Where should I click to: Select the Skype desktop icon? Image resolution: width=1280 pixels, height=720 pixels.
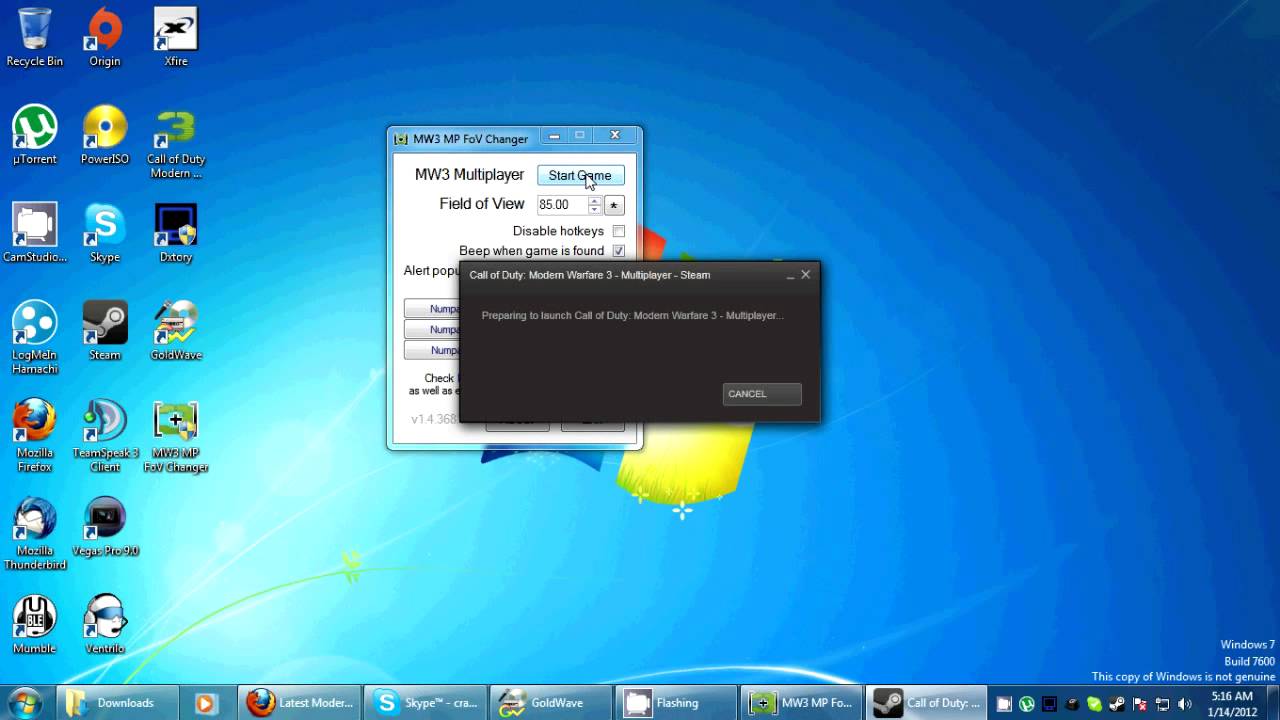[x=104, y=233]
